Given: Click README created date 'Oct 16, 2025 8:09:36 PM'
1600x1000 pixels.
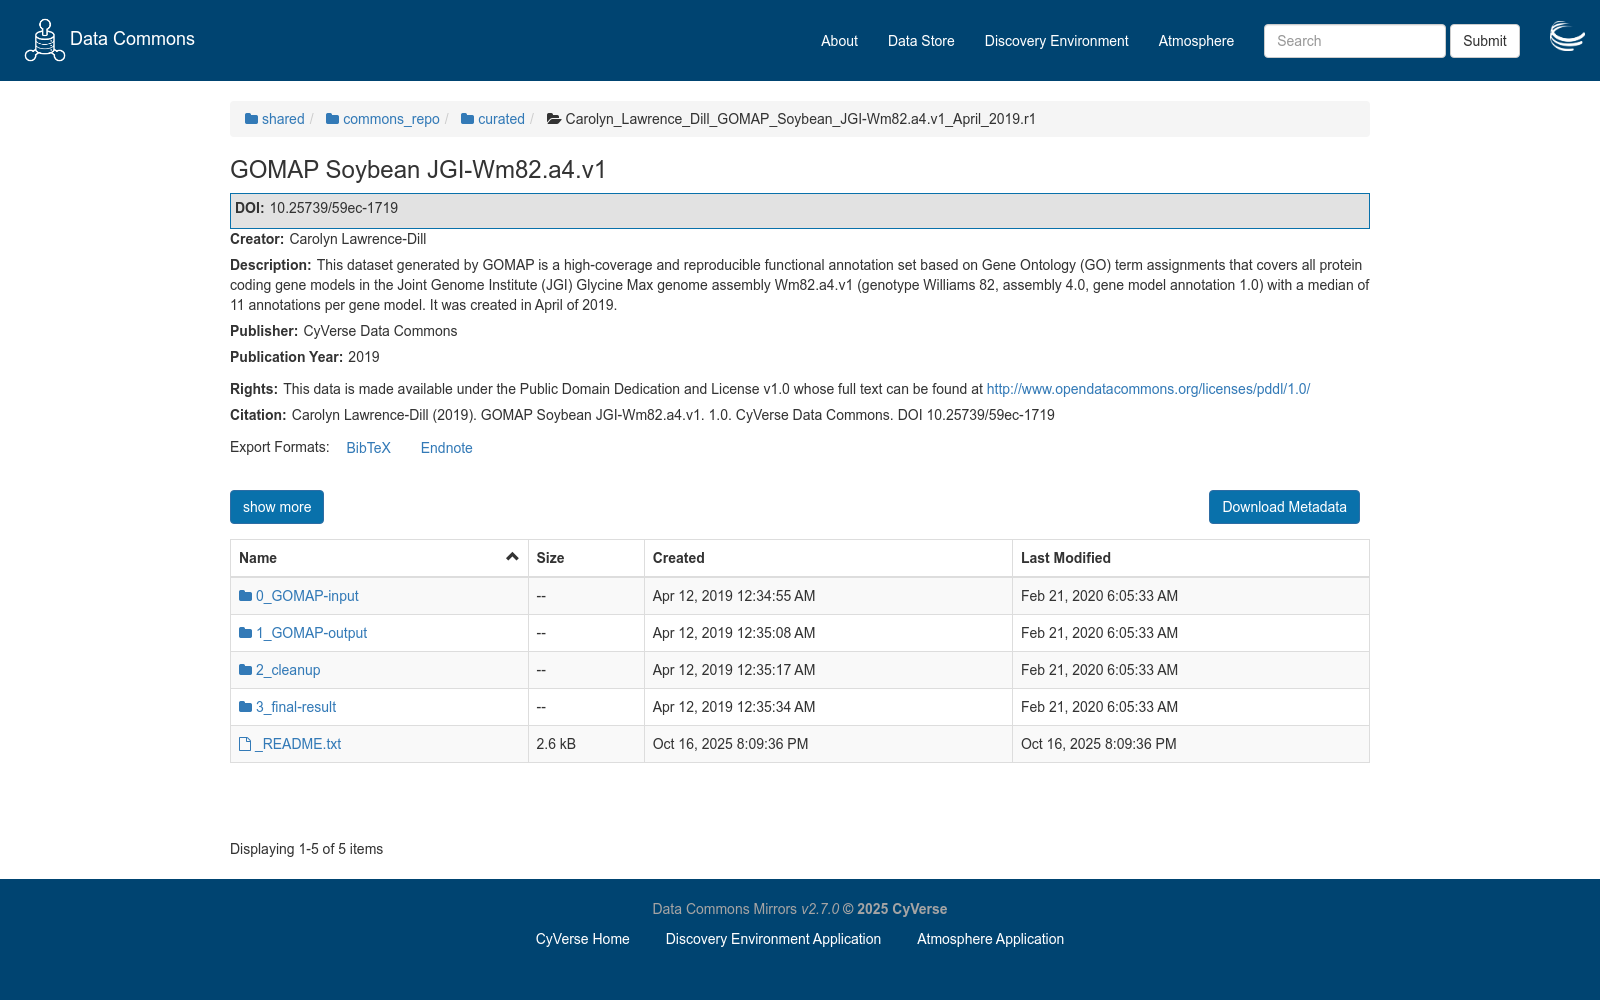Looking at the screenshot, I should 730,744.
